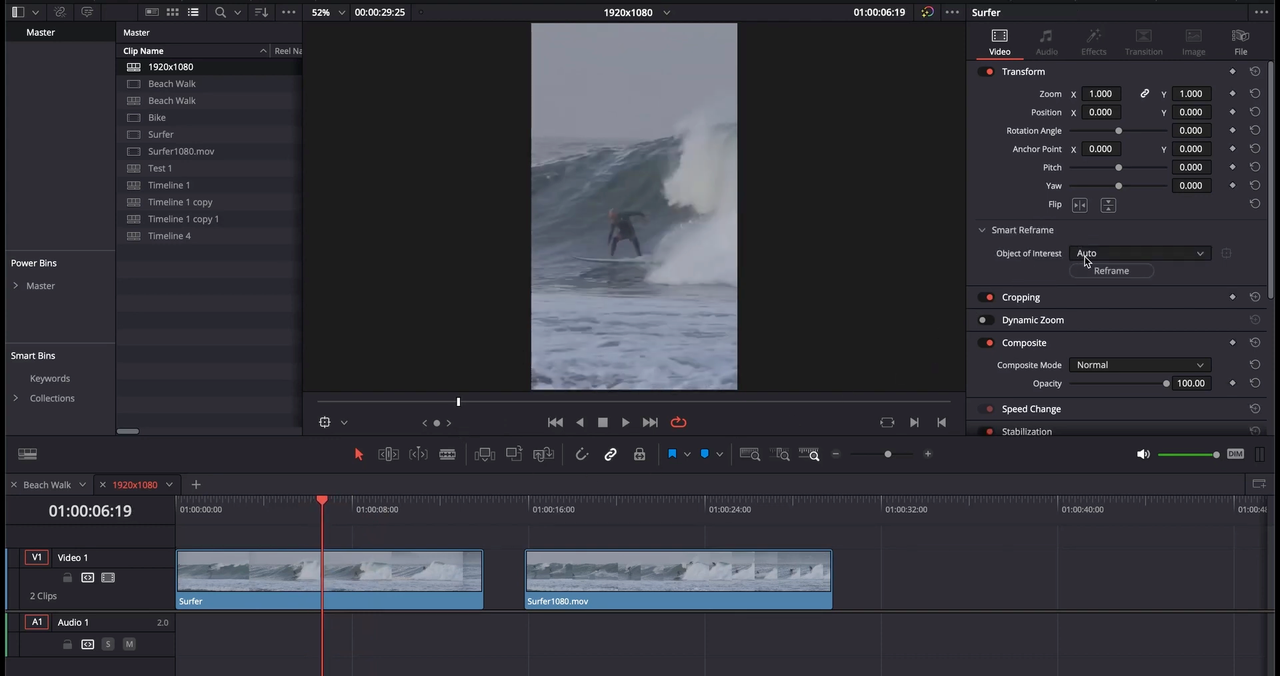Reset the Transform section
Viewport: 1280px width, 676px height.
(1254, 72)
